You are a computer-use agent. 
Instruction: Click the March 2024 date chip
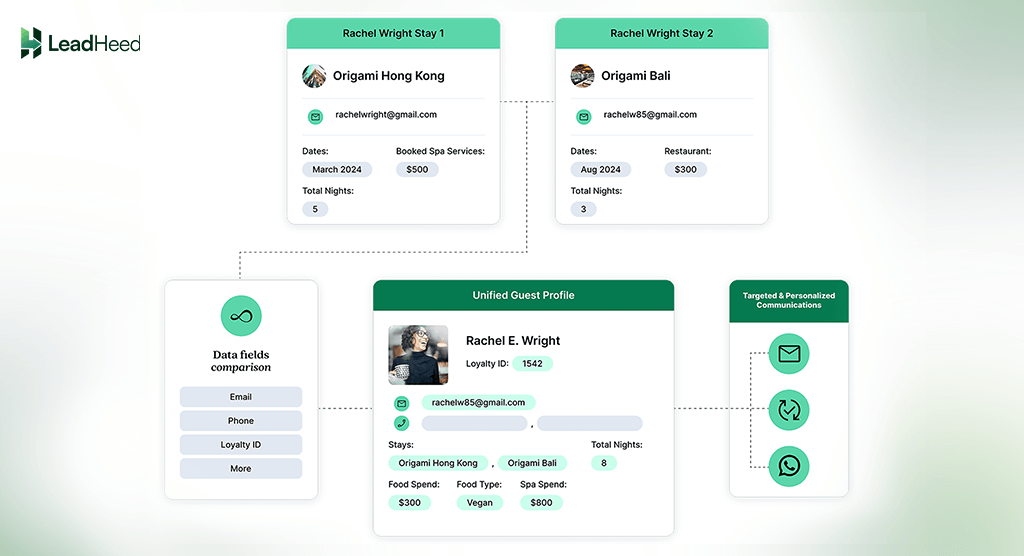click(x=337, y=169)
